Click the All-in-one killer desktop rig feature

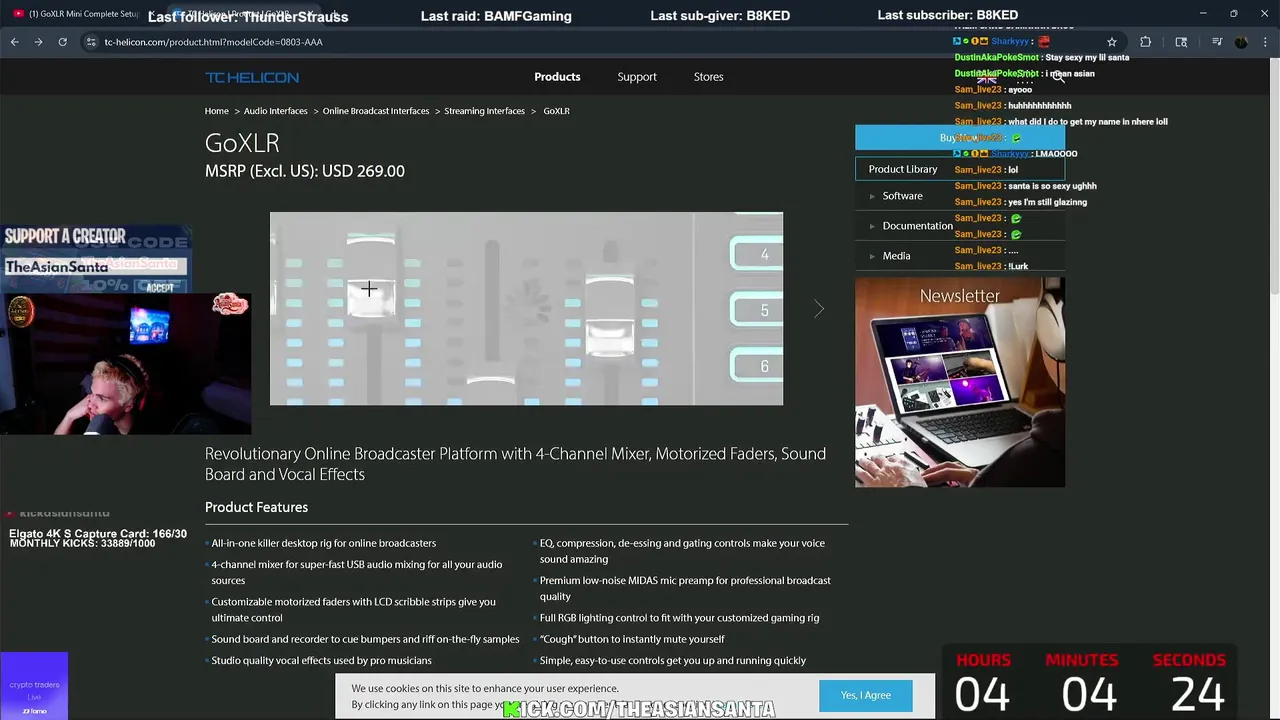323,543
